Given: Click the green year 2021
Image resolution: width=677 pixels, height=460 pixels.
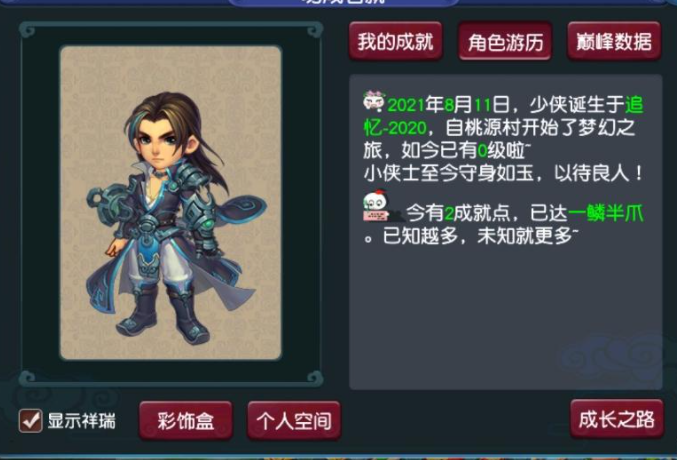Looking at the screenshot, I should pos(406,105).
